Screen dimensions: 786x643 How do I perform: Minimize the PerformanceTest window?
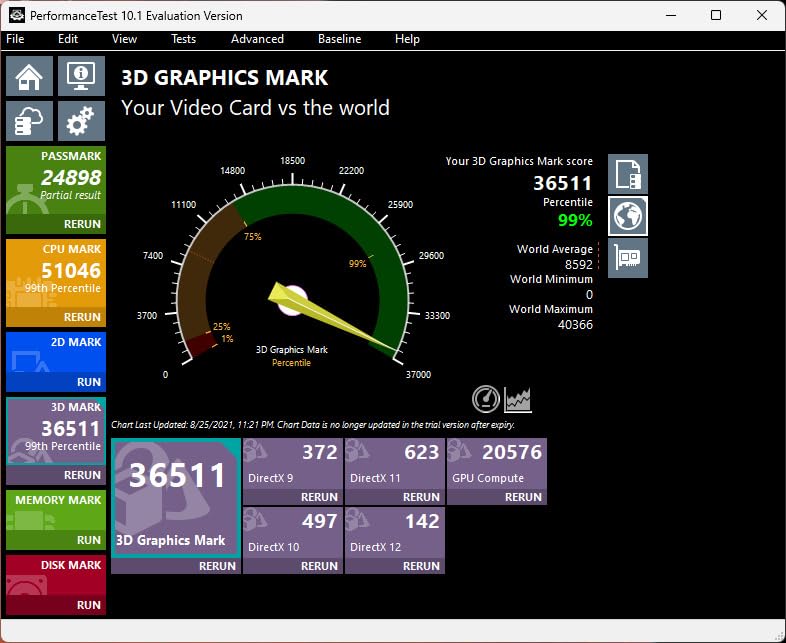click(x=671, y=16)
